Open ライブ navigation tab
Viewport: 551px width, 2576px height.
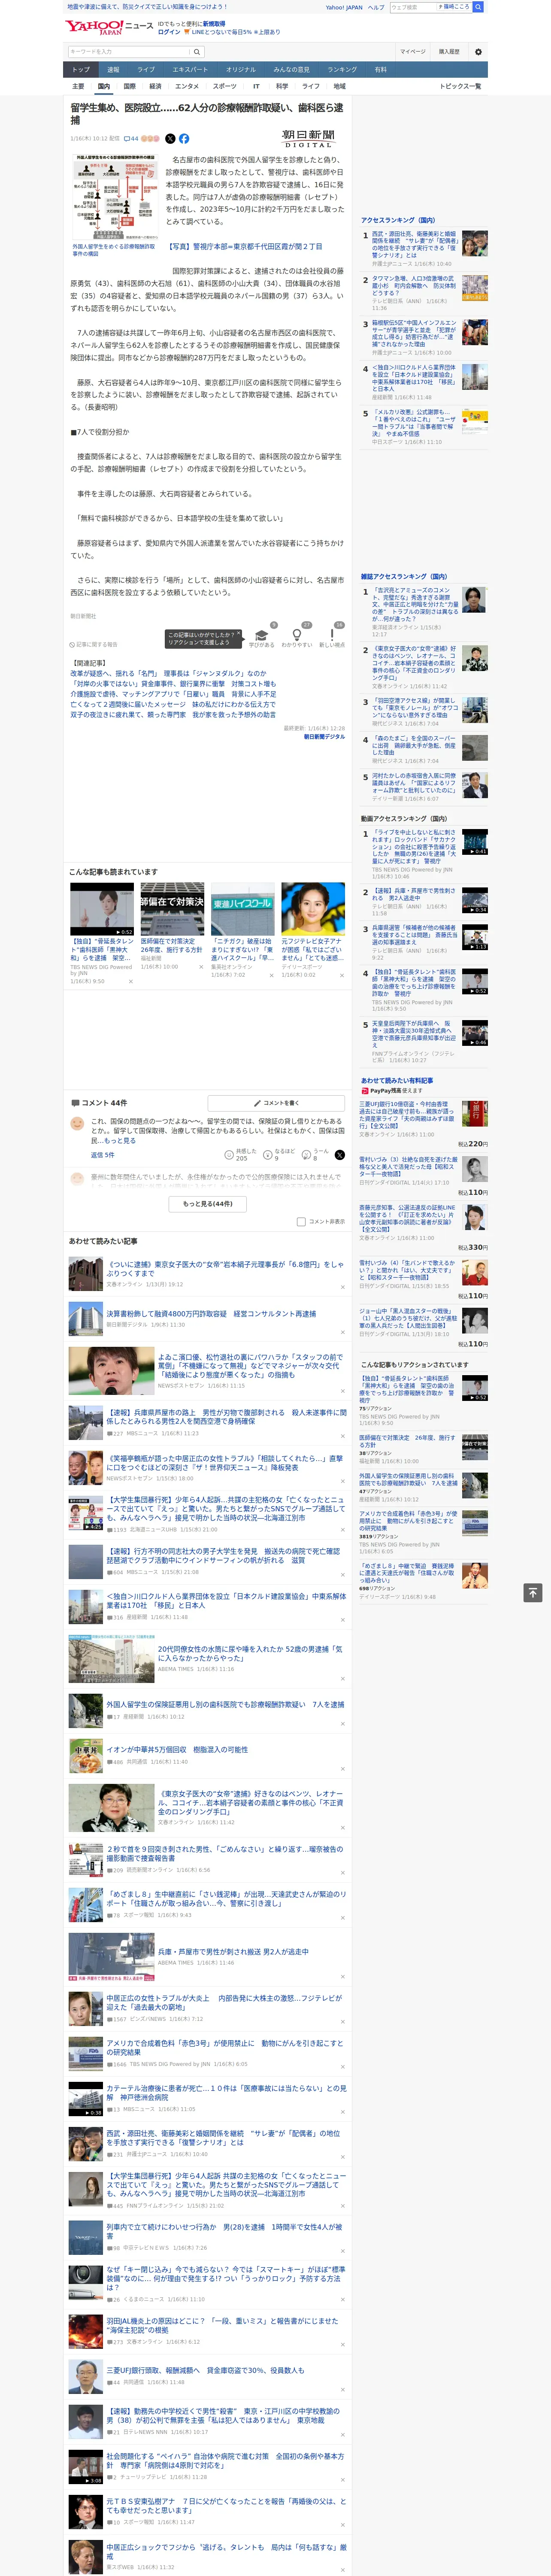click(146, 70)
